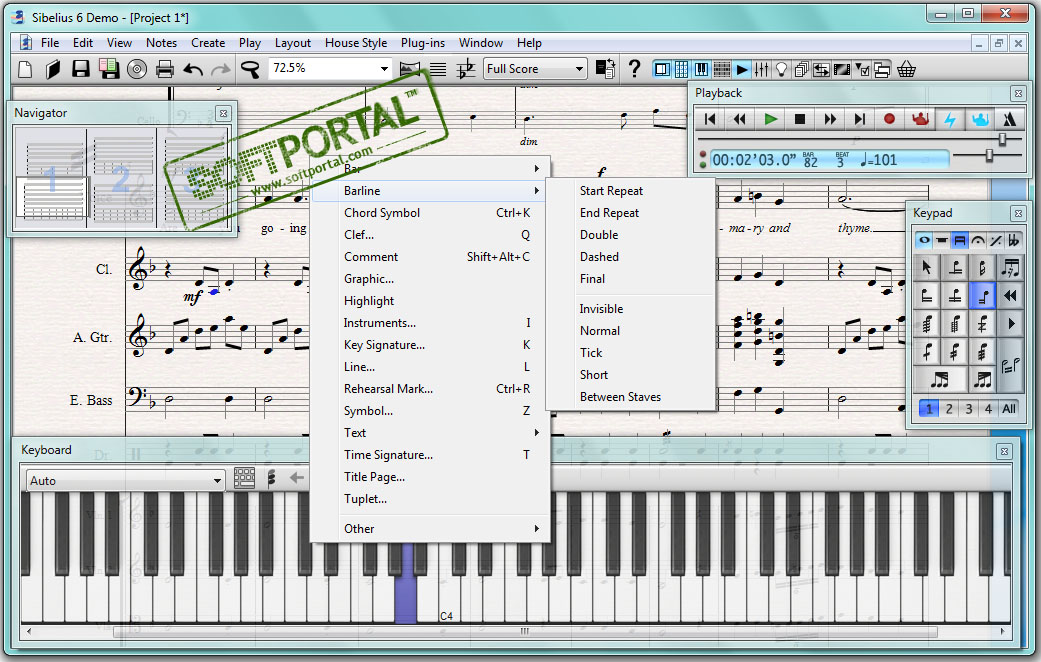Toggle the Mixer window toolbar button
This screenshot has width=1041, height=662.
(761, 69)
